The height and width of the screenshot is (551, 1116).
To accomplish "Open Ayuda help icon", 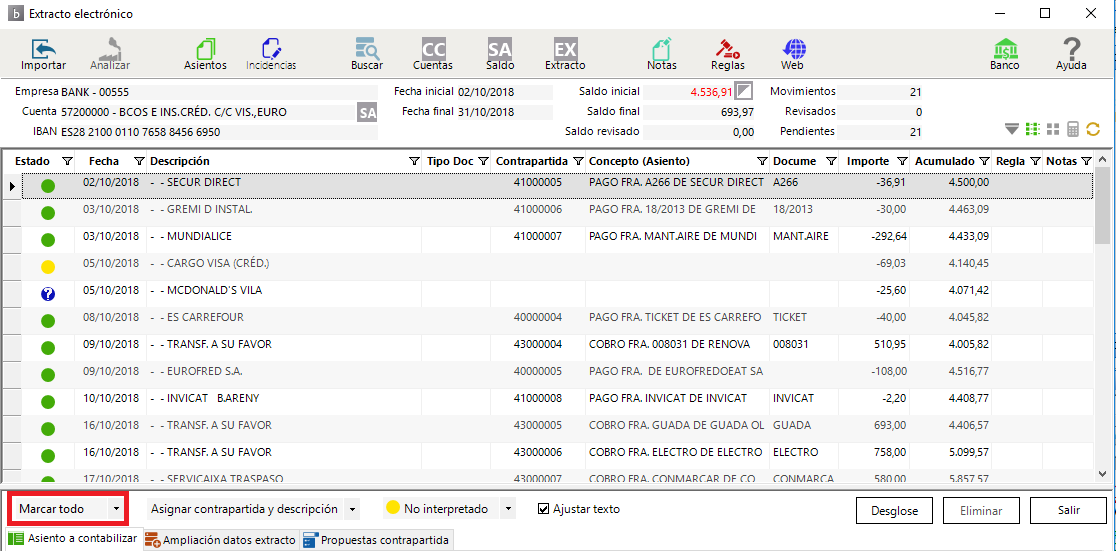I will (1071, 55).
